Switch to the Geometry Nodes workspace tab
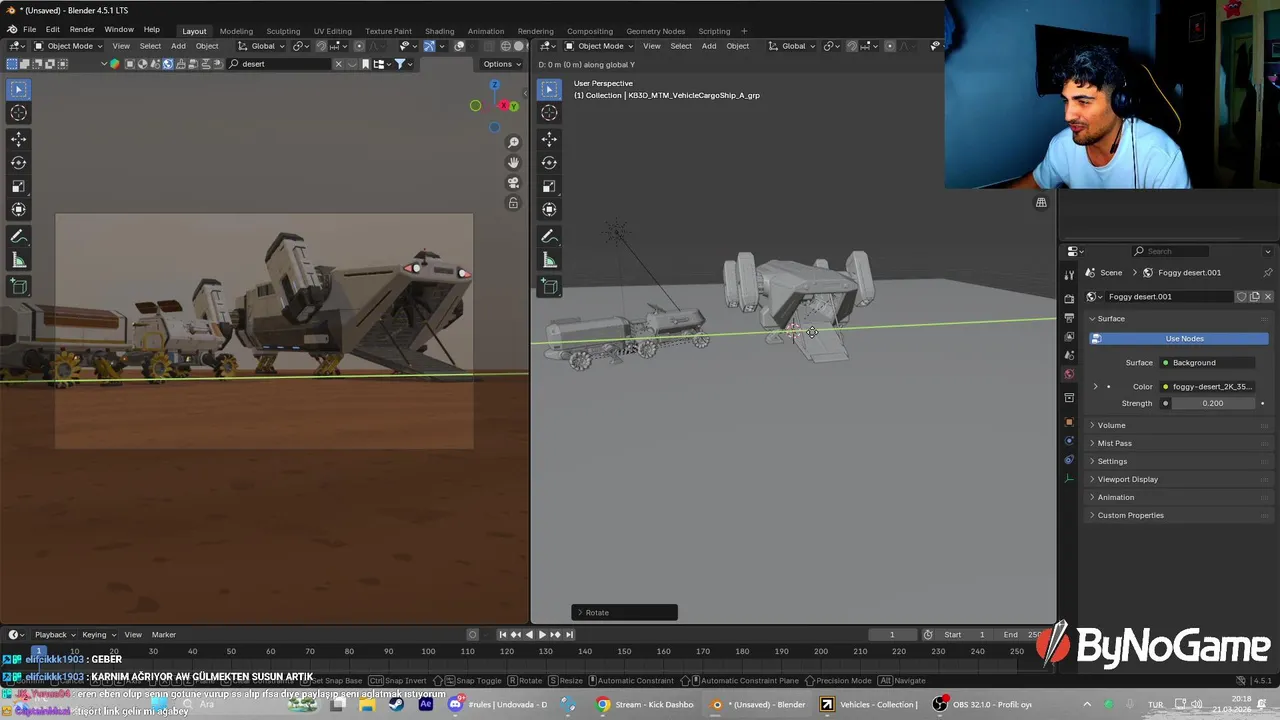 pyautogui.click(x=654, y=31)
